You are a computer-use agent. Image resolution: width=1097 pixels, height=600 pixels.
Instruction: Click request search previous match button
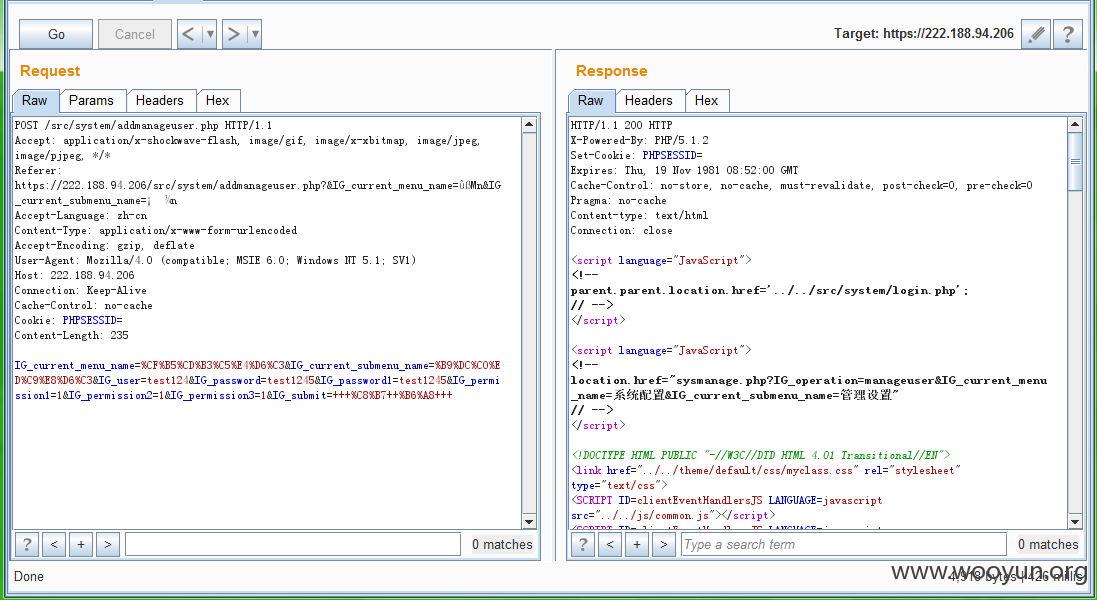point(54,544)
